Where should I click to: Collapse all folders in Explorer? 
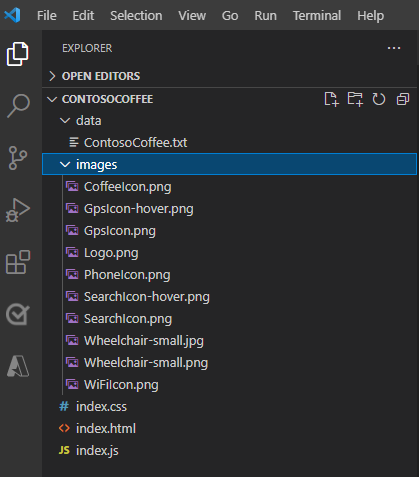(403, 99)
